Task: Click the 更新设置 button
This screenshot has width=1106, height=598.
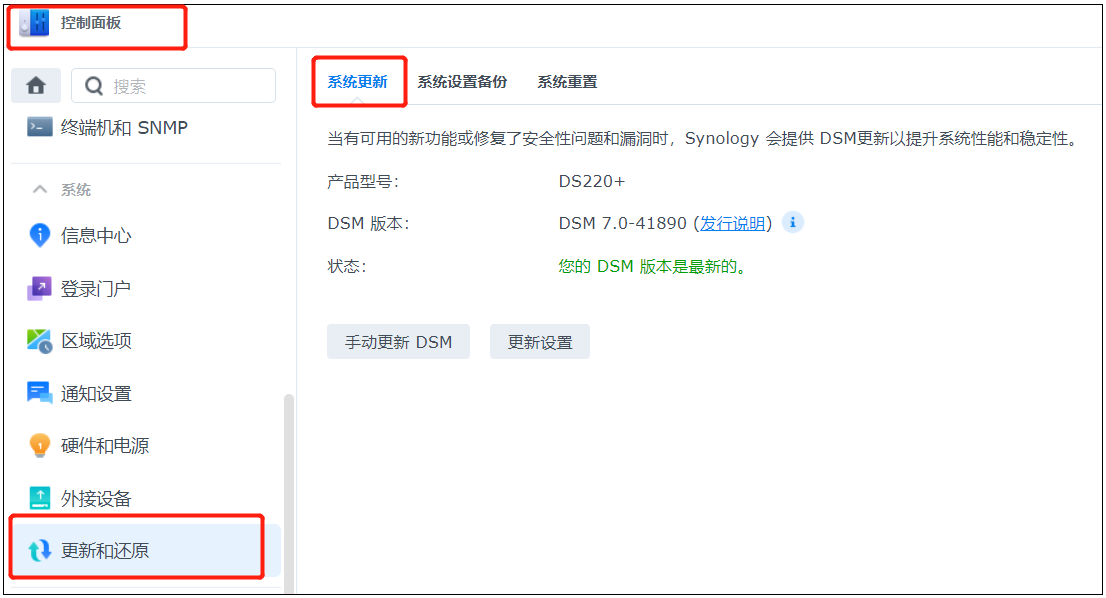Action: [540, 342]
